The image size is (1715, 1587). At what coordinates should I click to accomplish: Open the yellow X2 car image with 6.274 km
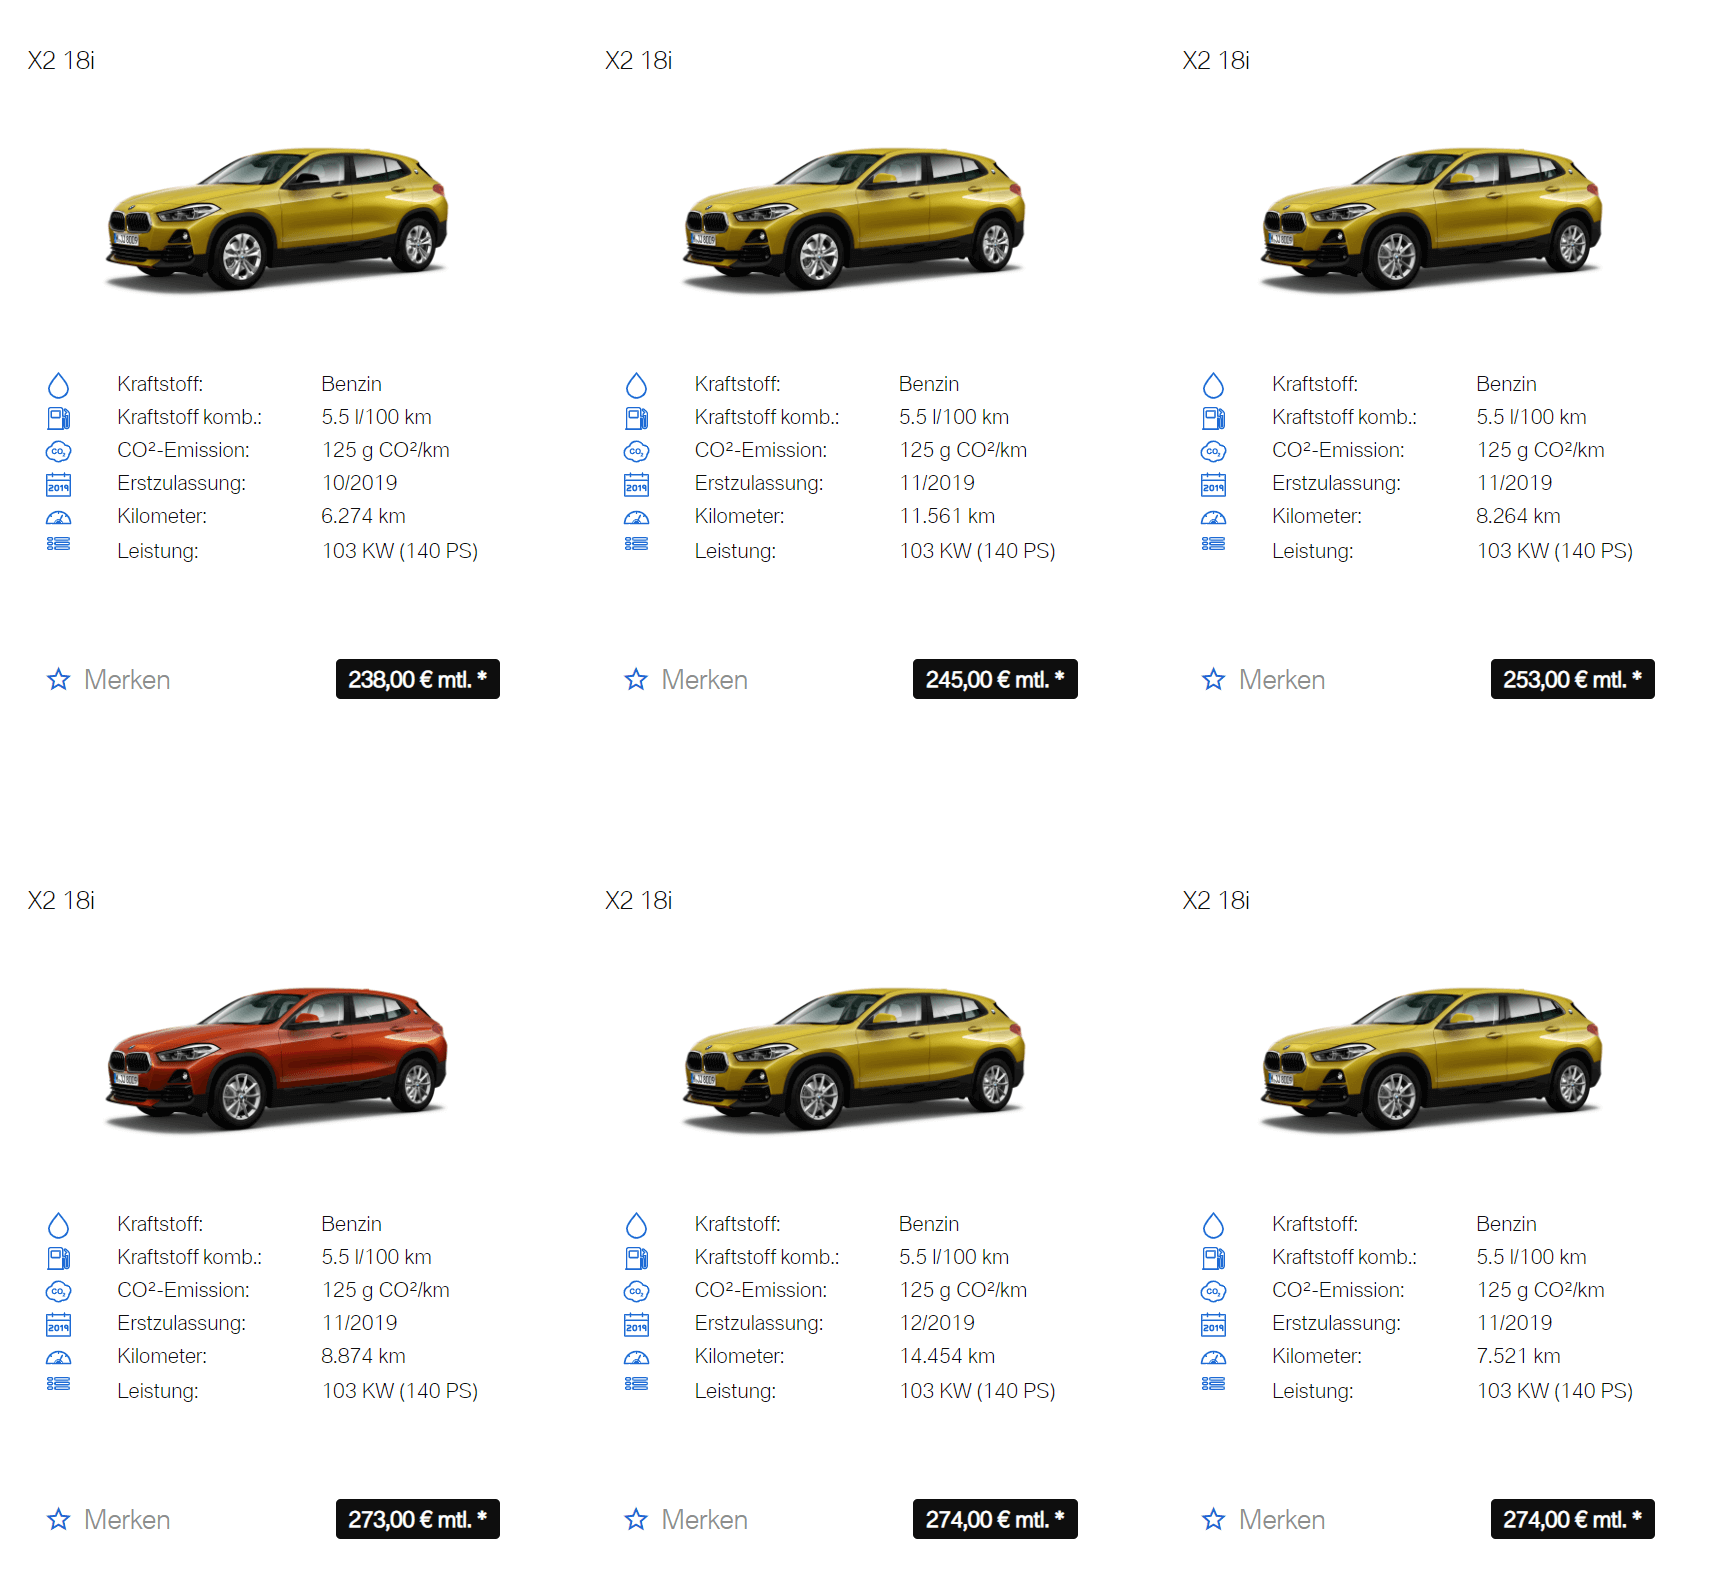(x=277, y=220)
